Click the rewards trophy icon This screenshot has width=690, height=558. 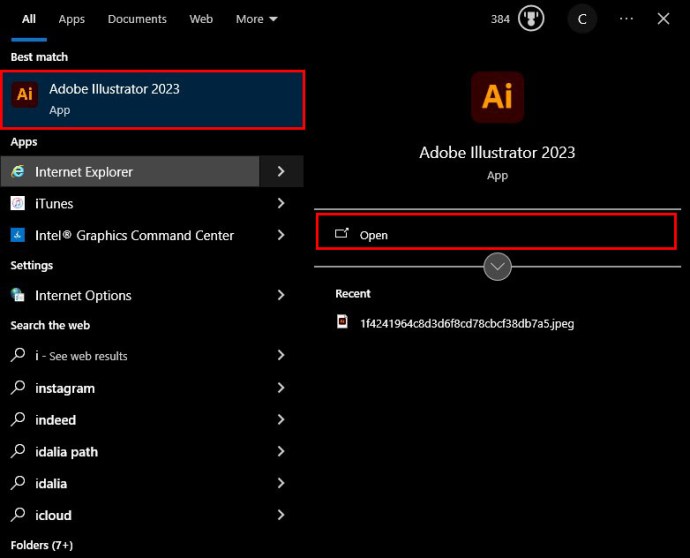point(531,19)
